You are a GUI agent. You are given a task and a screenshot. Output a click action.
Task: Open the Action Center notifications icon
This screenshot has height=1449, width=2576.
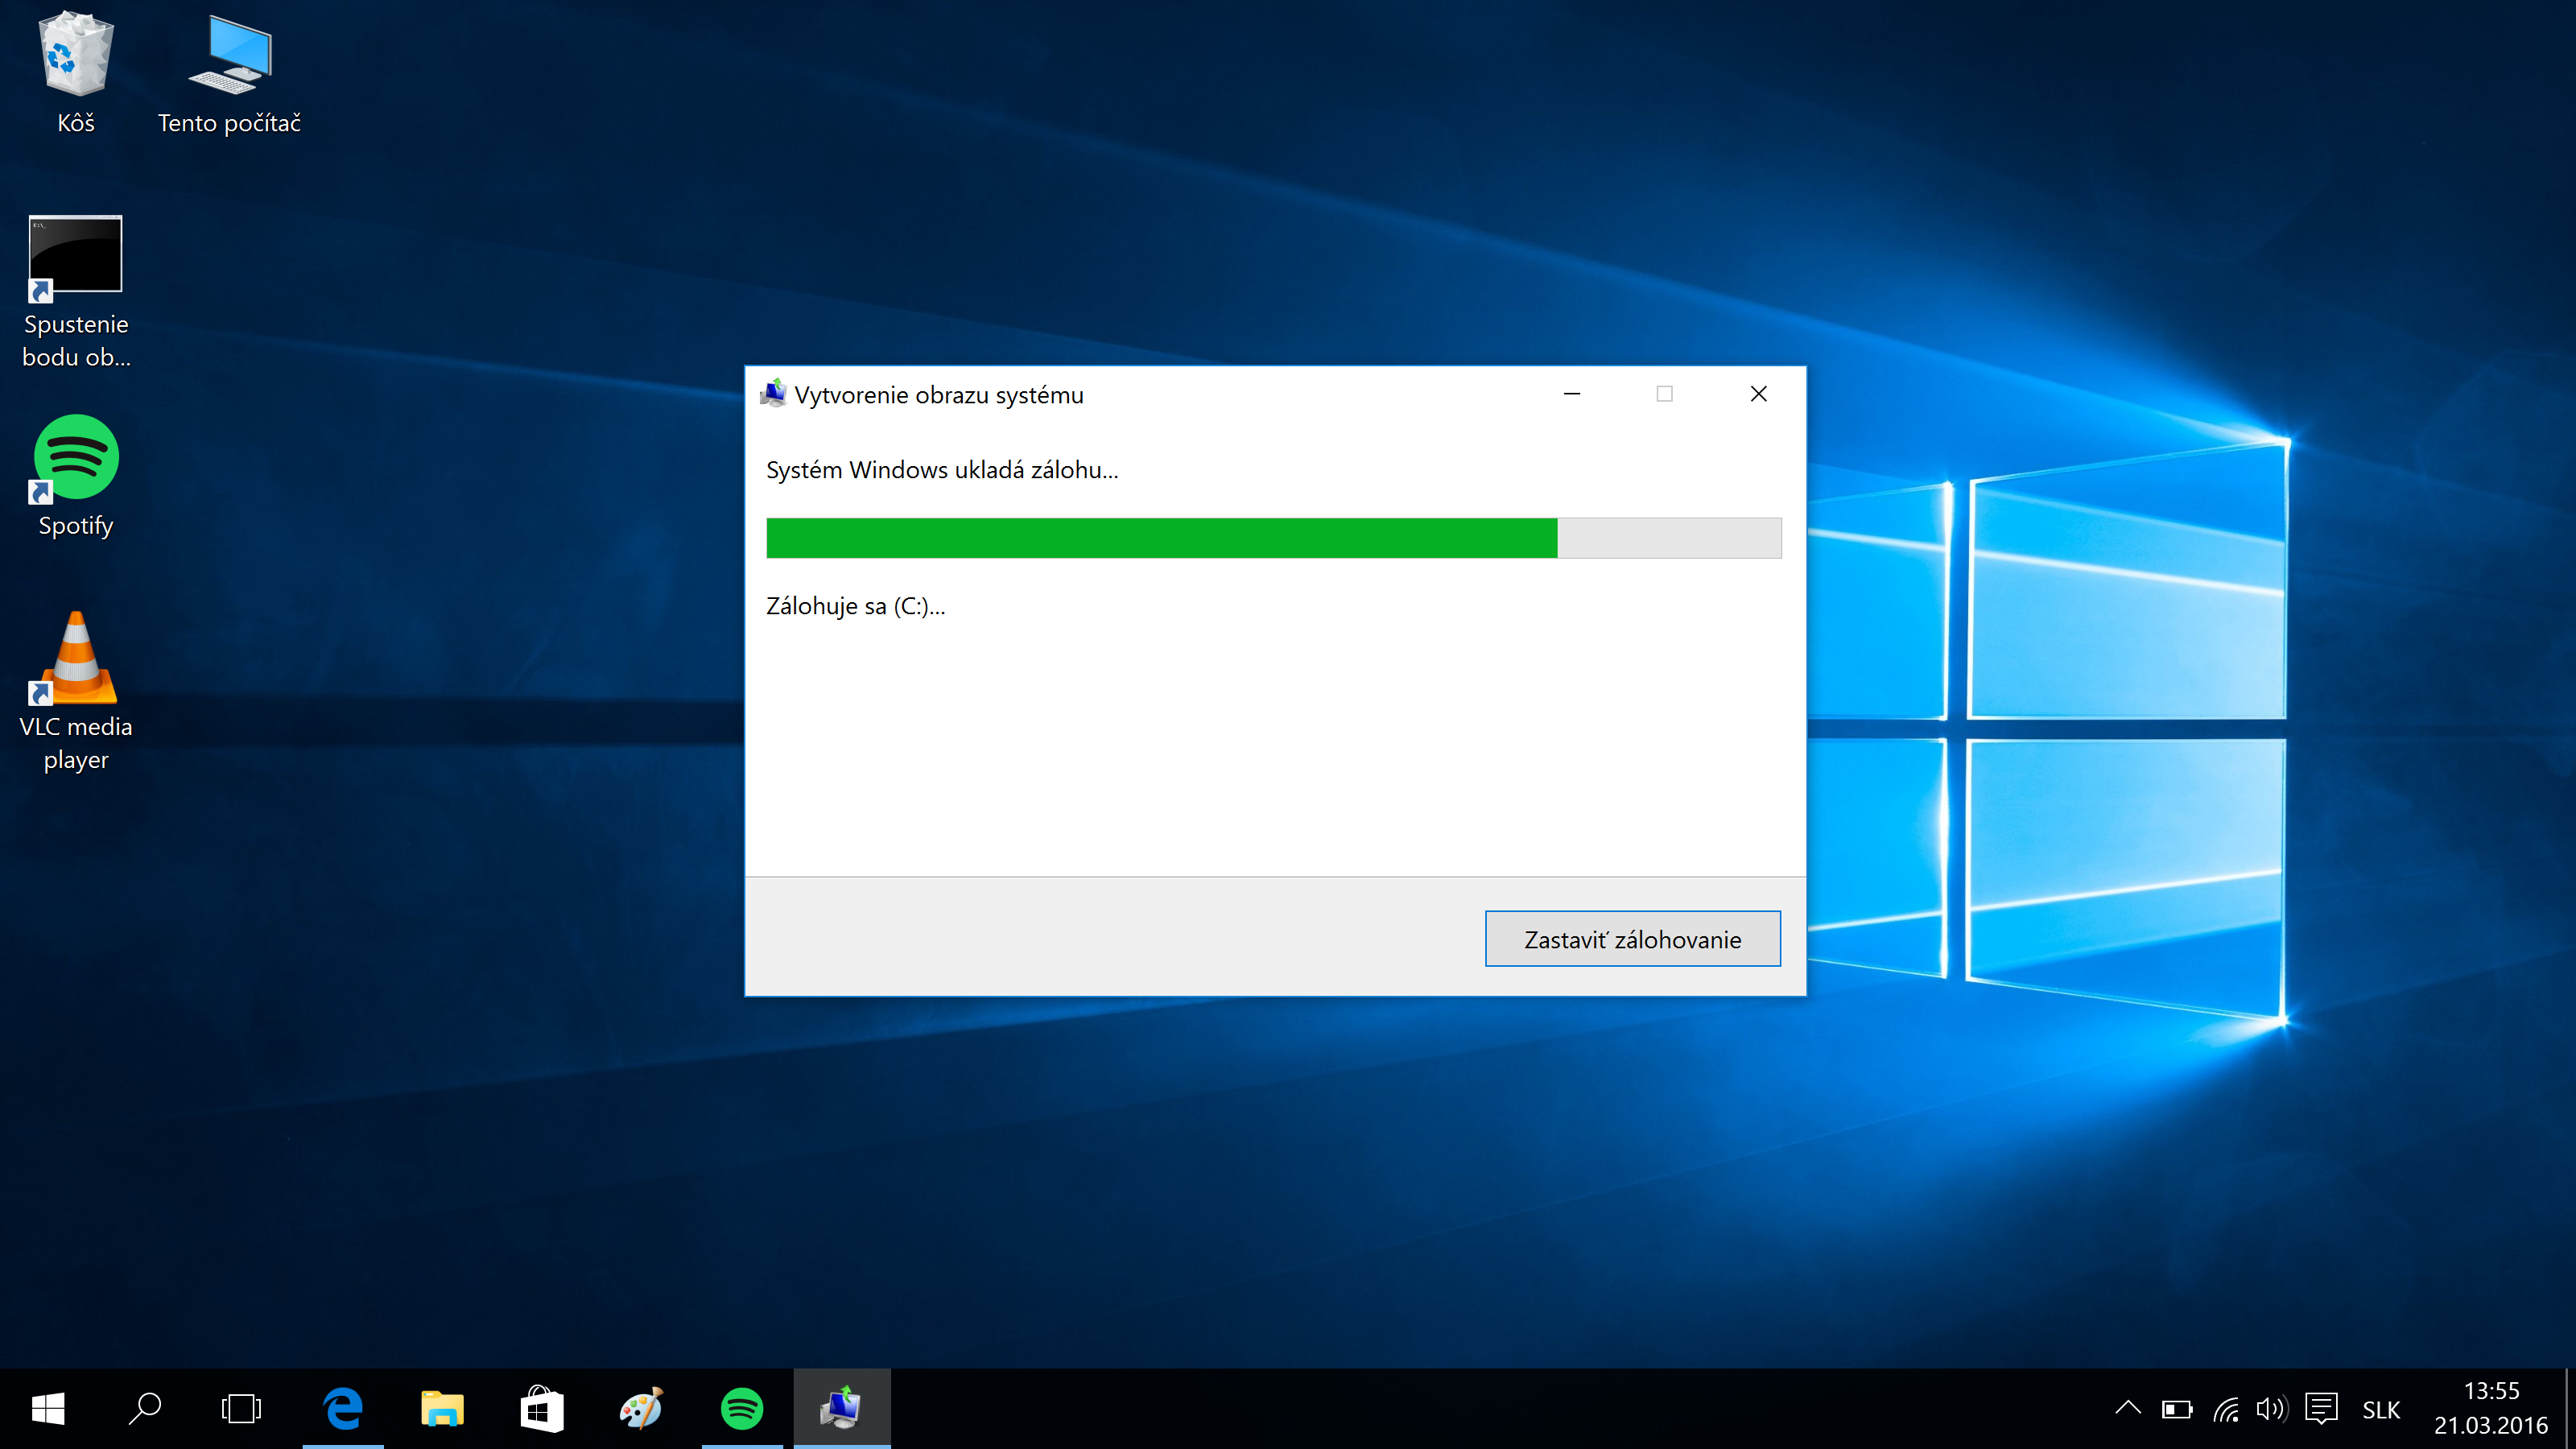(2321, 1409)
